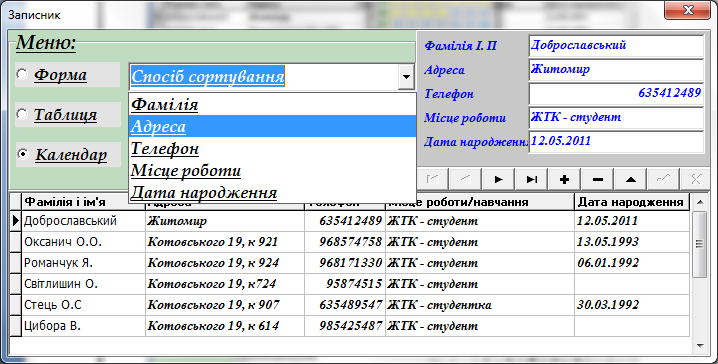Viewport: 718px width, 364px height.
Task: Click the Дата народження field 12.05.2011
Action: point(616,141)
